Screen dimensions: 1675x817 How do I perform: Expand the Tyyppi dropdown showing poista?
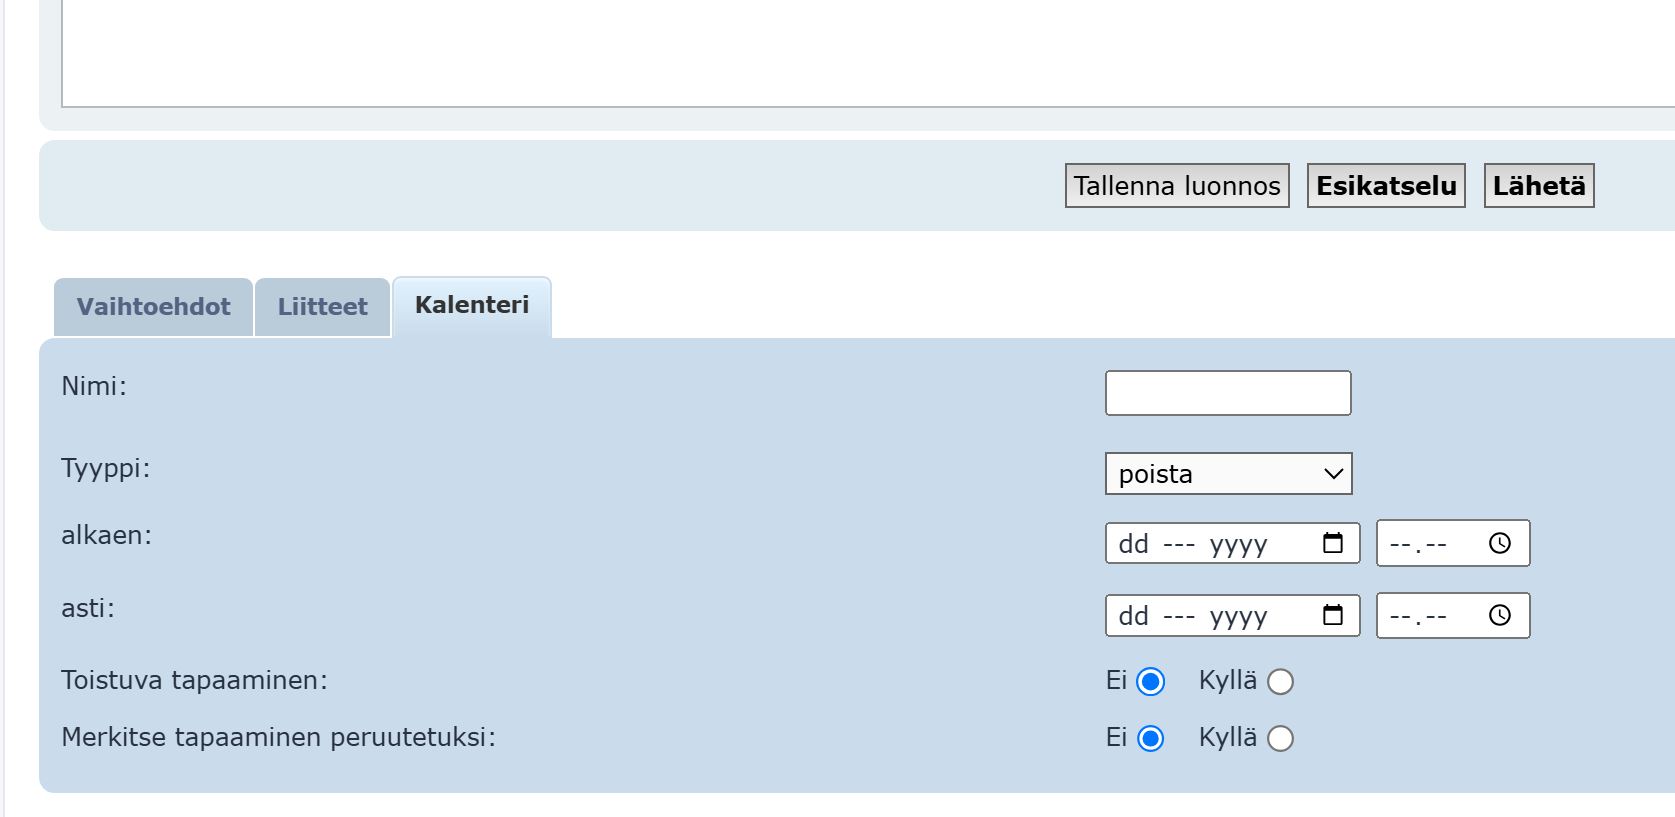[1228, 474]
